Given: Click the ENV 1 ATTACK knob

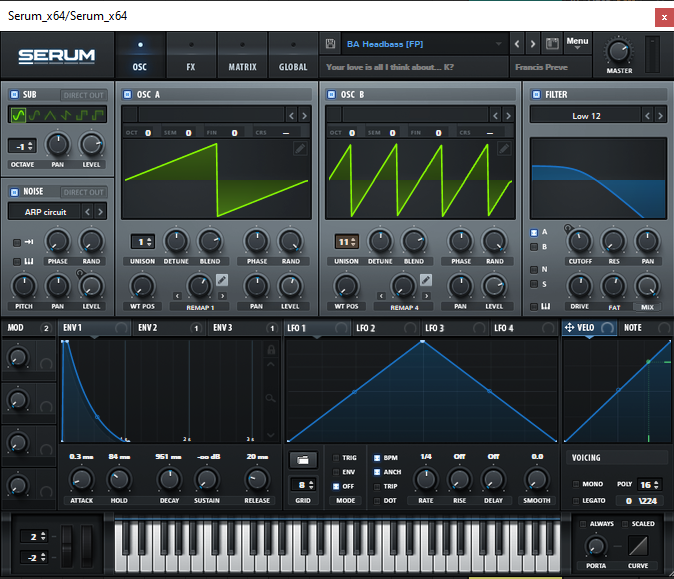Looking at the screenshot, I should pos(82,480).
